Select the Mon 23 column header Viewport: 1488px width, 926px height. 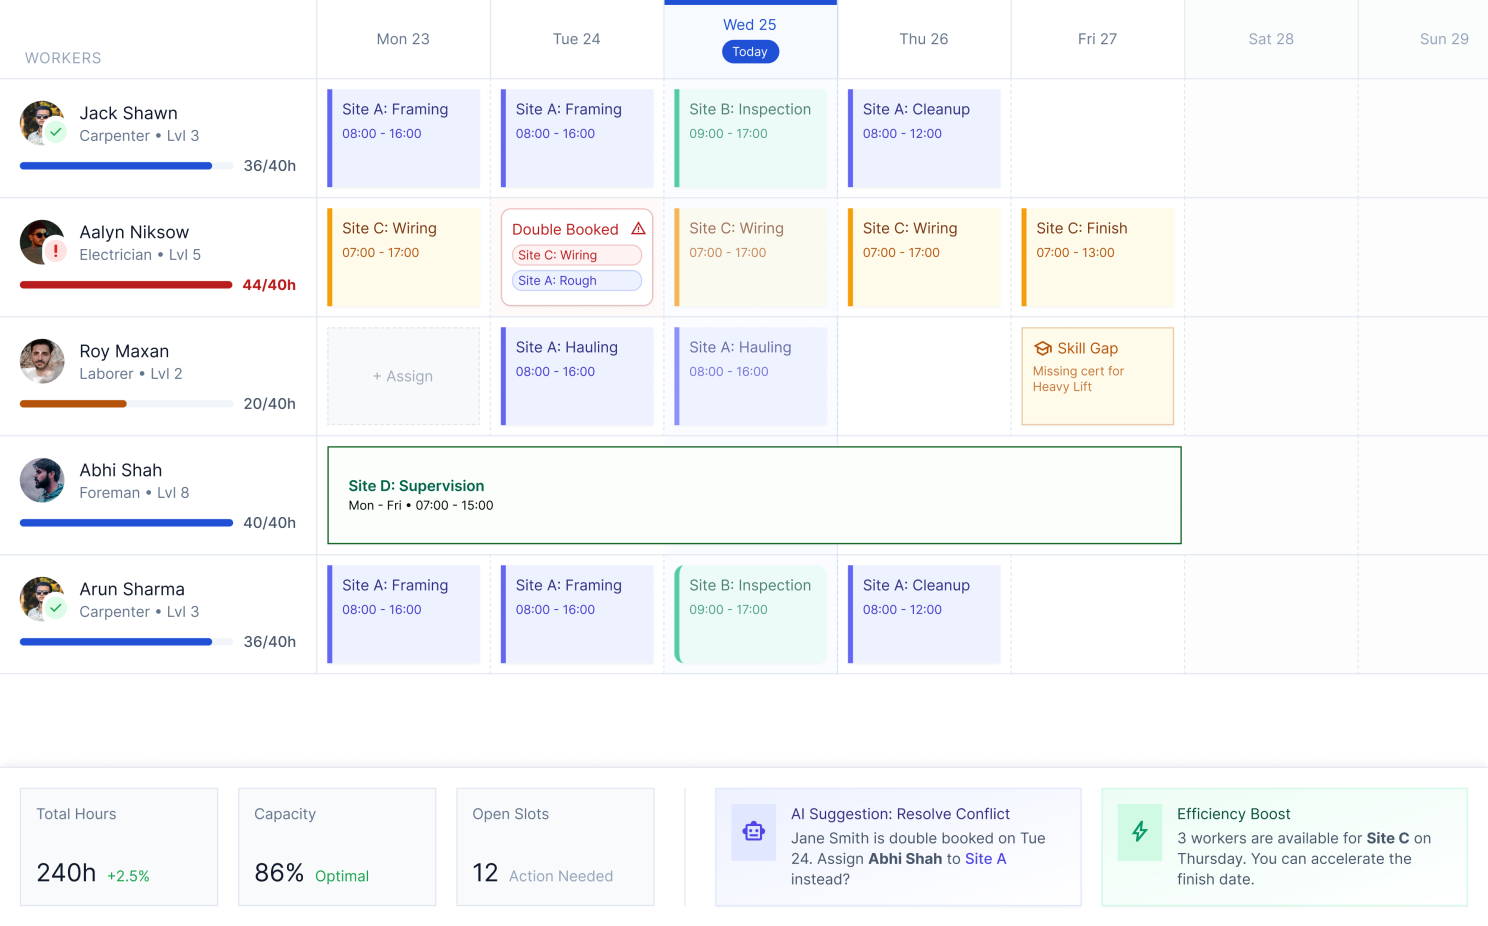[x=403, y=39]
